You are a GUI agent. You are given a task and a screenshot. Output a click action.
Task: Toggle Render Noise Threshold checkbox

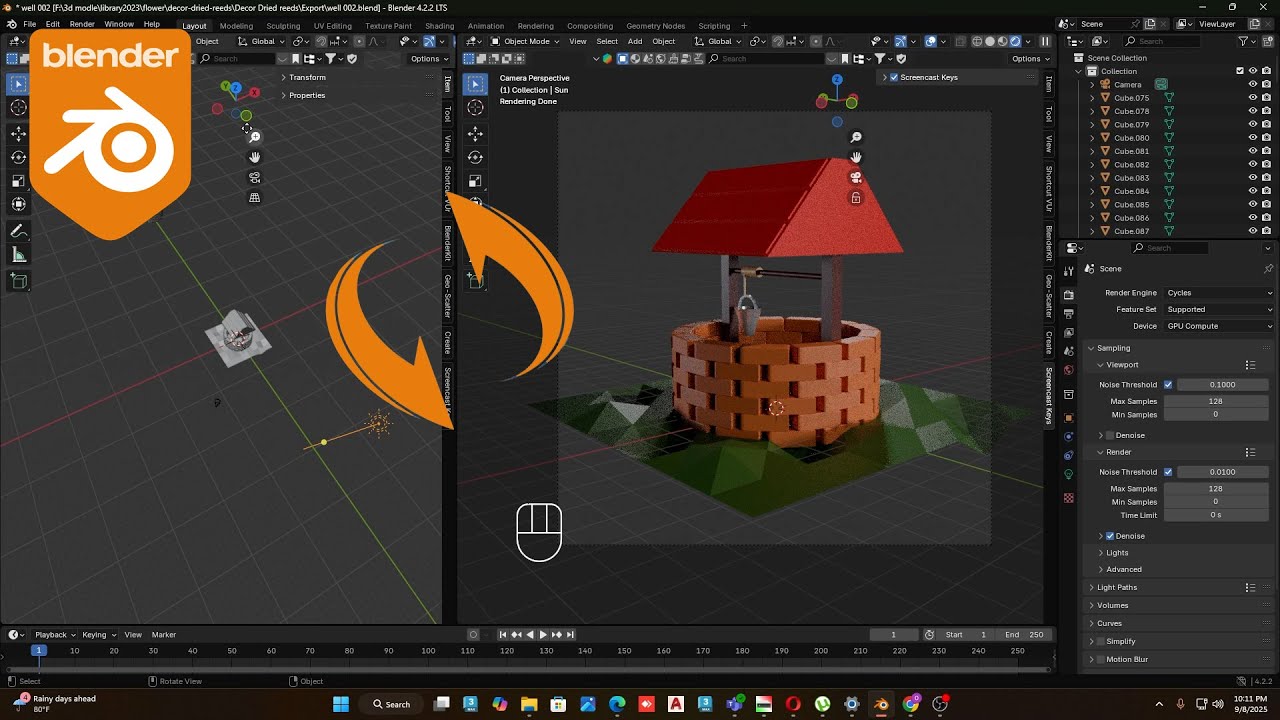tap(1168, 472)
